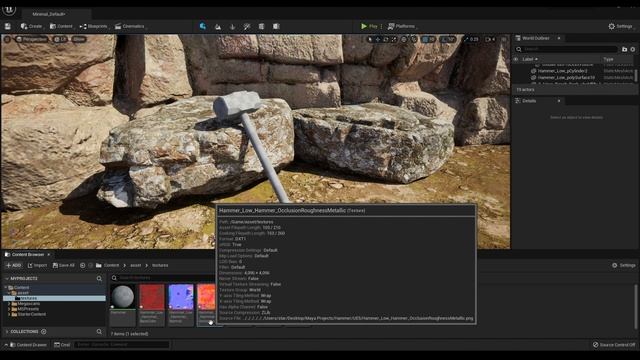Image resolution: width=640 pixels, height=360 pixels.
Task: Switch to Mesh Paint mode icon
Action: [x=247, y=27]
